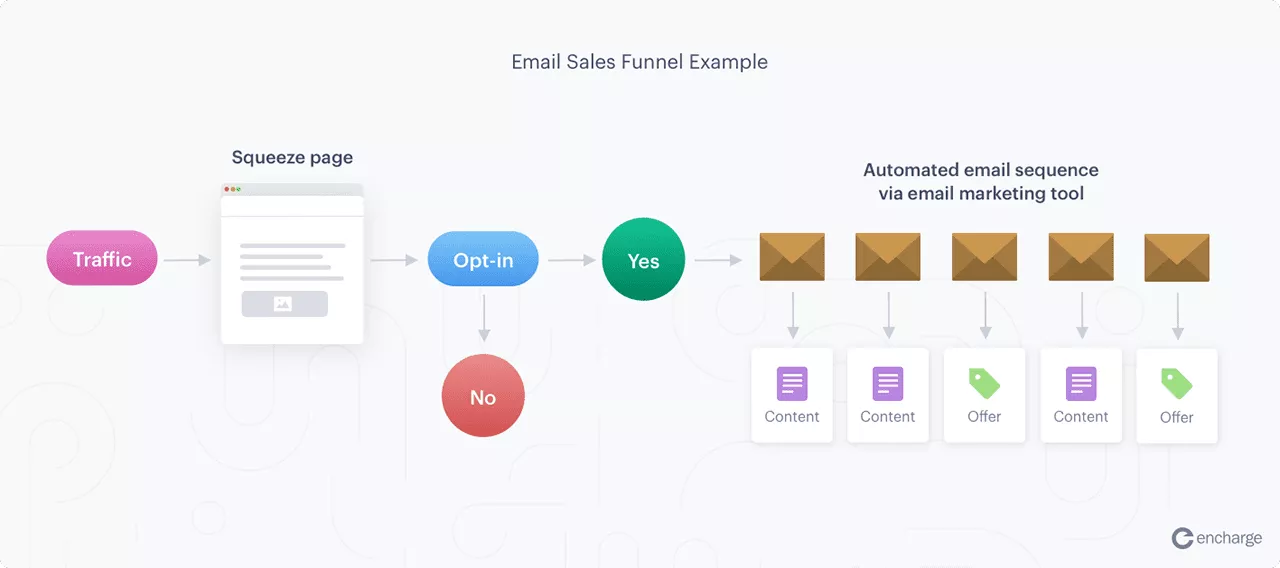1280x568 pixels.
Task: Click the "Automated email sequence" heading text
Action: (981, 170)
